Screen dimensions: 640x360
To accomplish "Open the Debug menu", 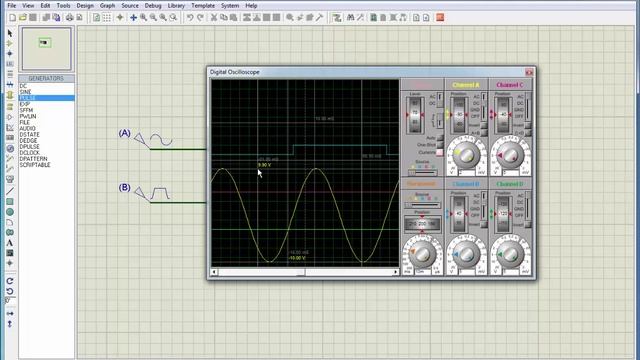I will point(153,6).
